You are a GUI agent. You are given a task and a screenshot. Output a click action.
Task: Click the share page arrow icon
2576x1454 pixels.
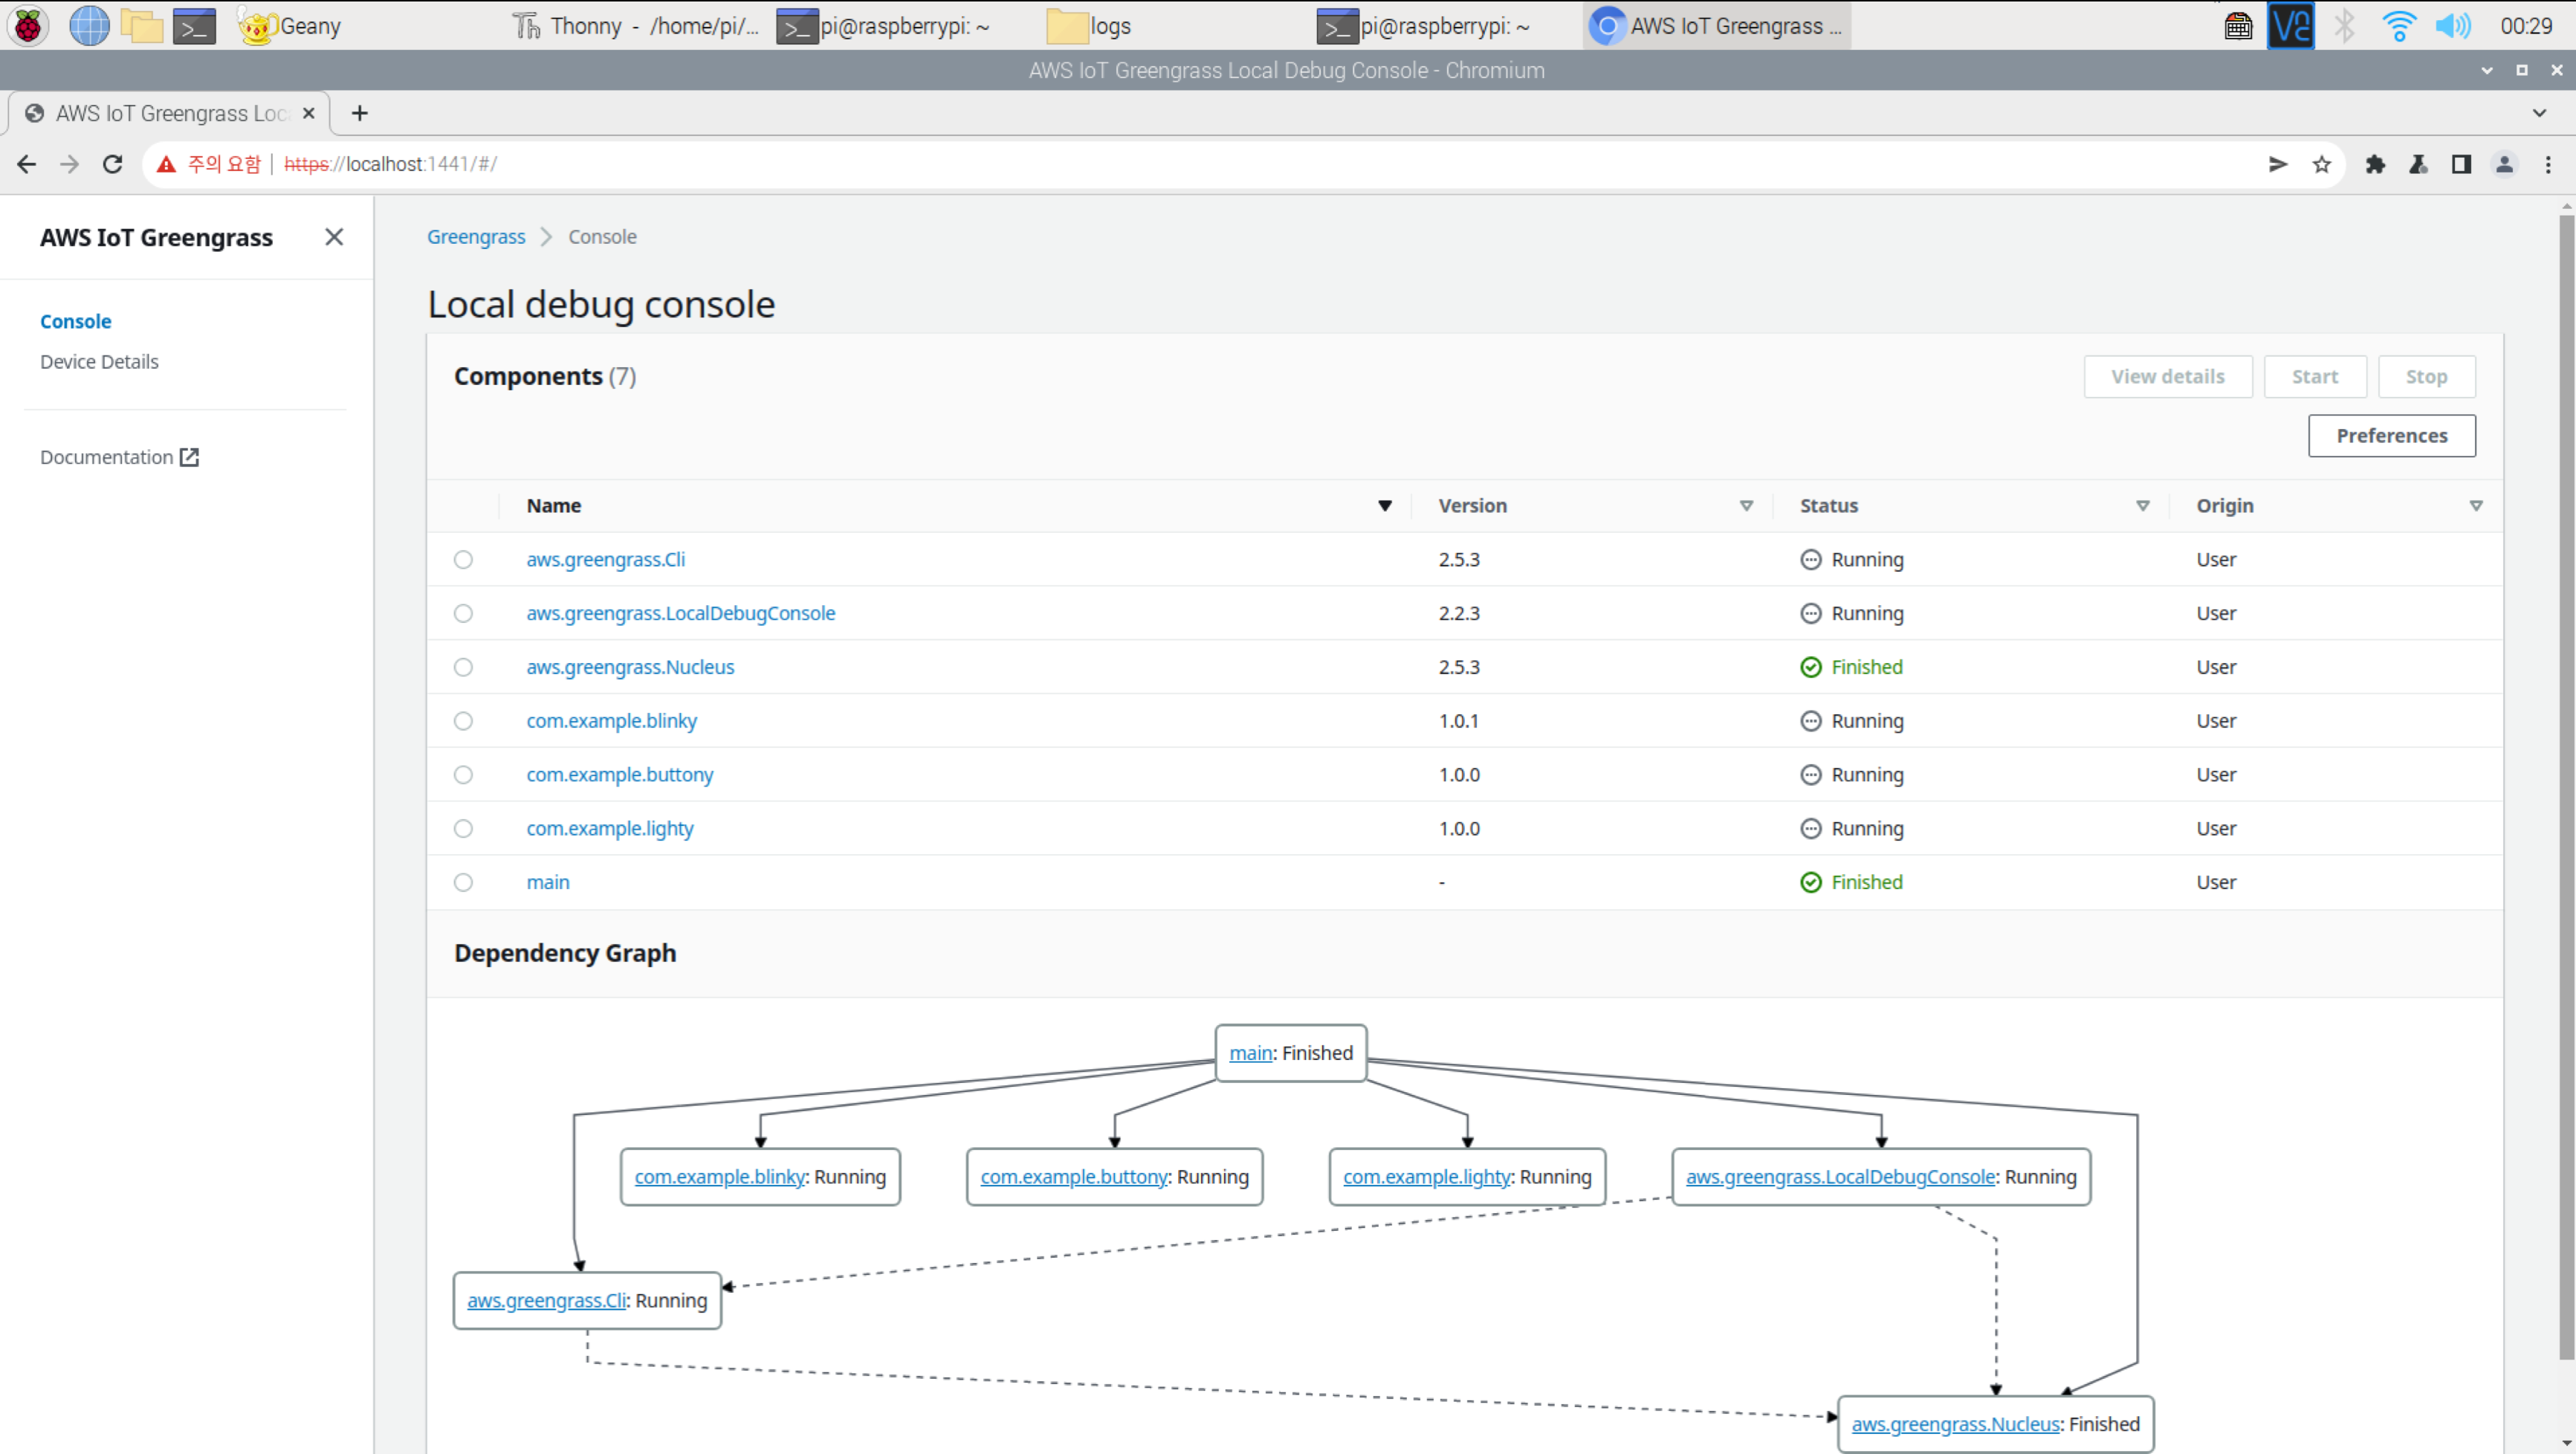(x=2278, y=164)
